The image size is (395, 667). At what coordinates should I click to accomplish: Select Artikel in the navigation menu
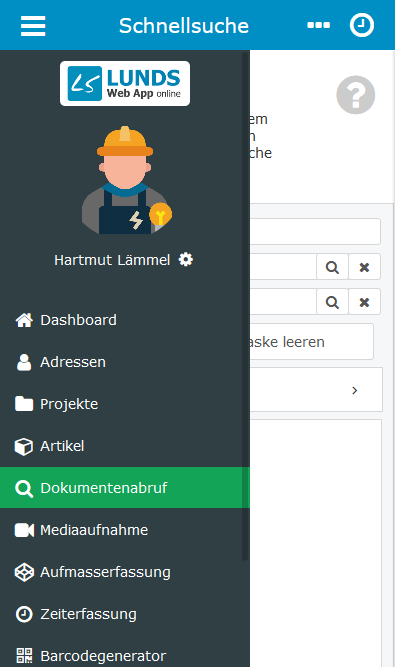(125, 446)
